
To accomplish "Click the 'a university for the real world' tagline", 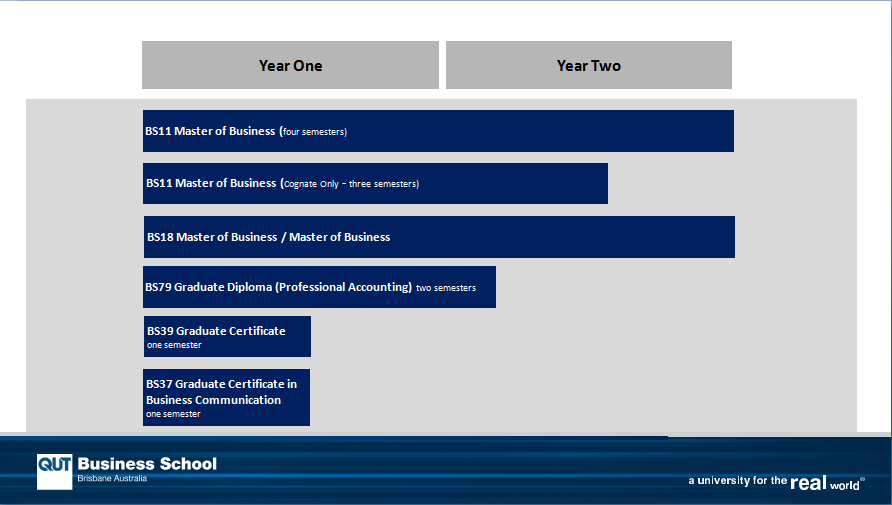I will (x=776, y=482).
